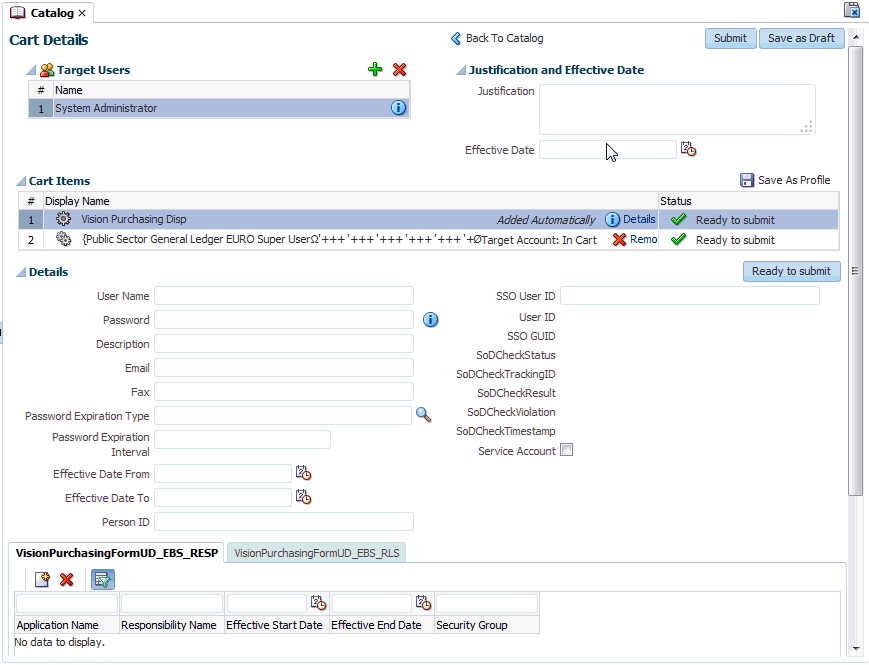Click green check status icon on row 1
This screenshot has width=869, height=665.
point(678,219)
